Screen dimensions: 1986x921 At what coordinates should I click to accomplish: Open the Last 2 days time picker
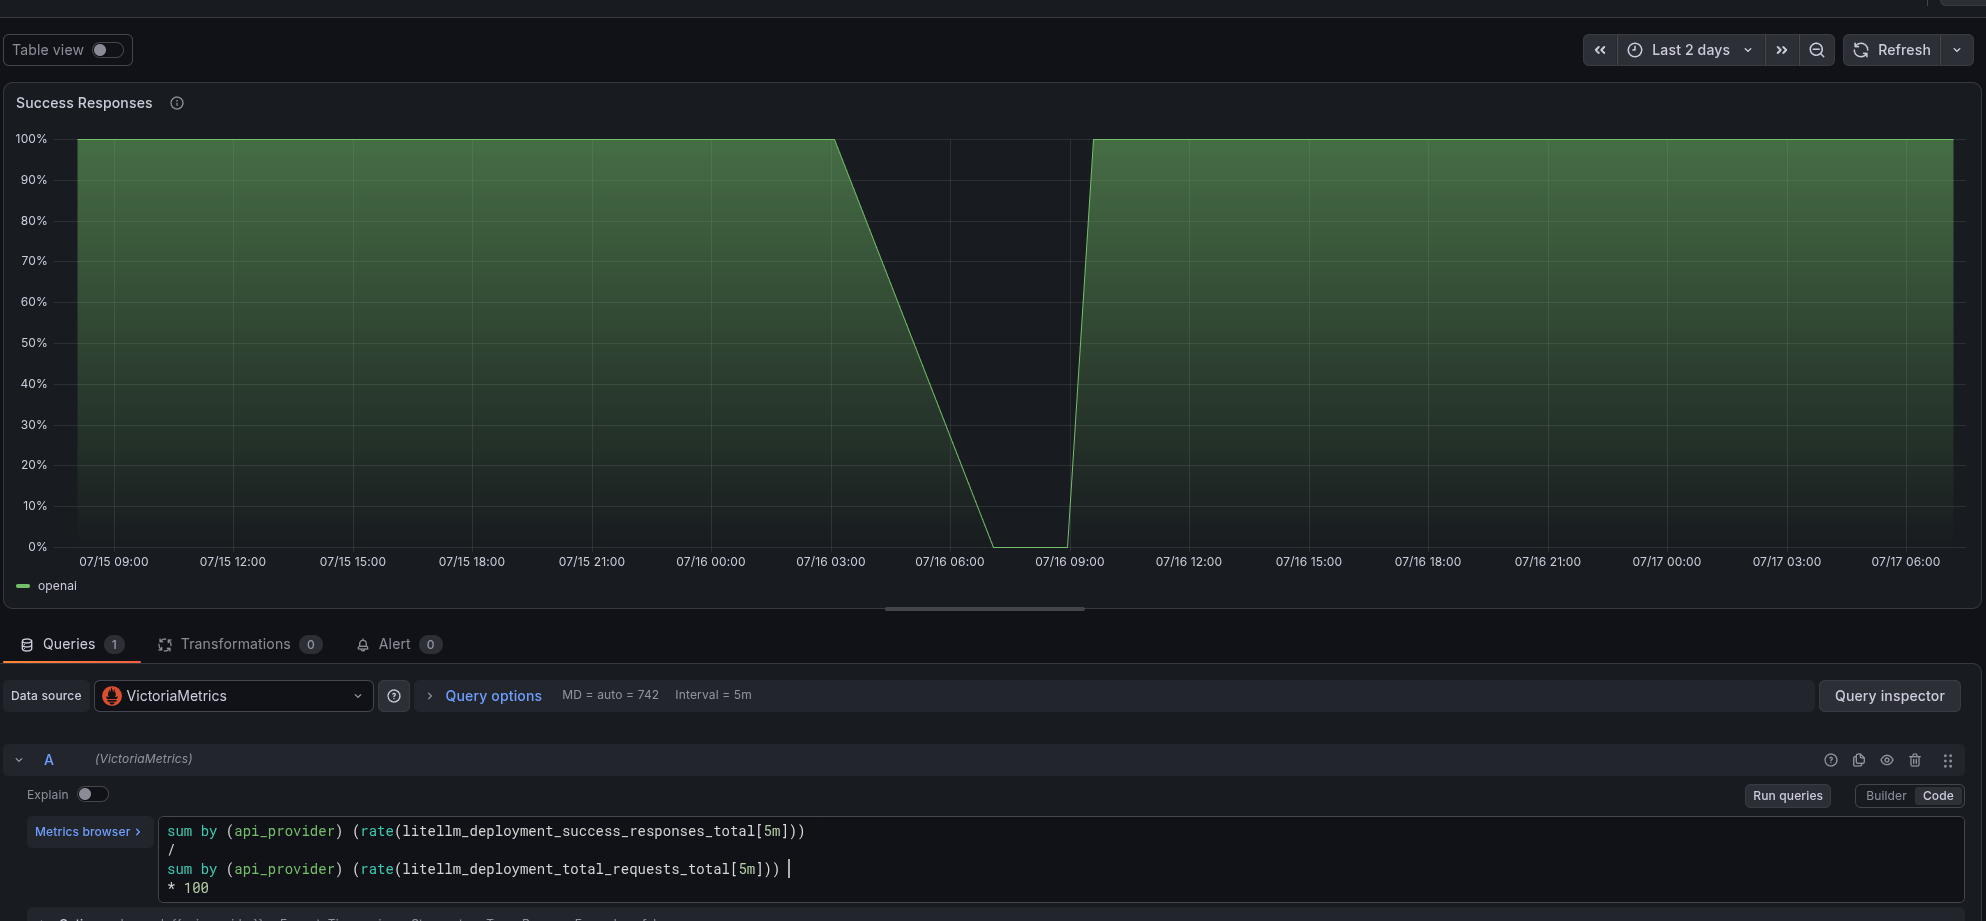[x=1691, y=50]
